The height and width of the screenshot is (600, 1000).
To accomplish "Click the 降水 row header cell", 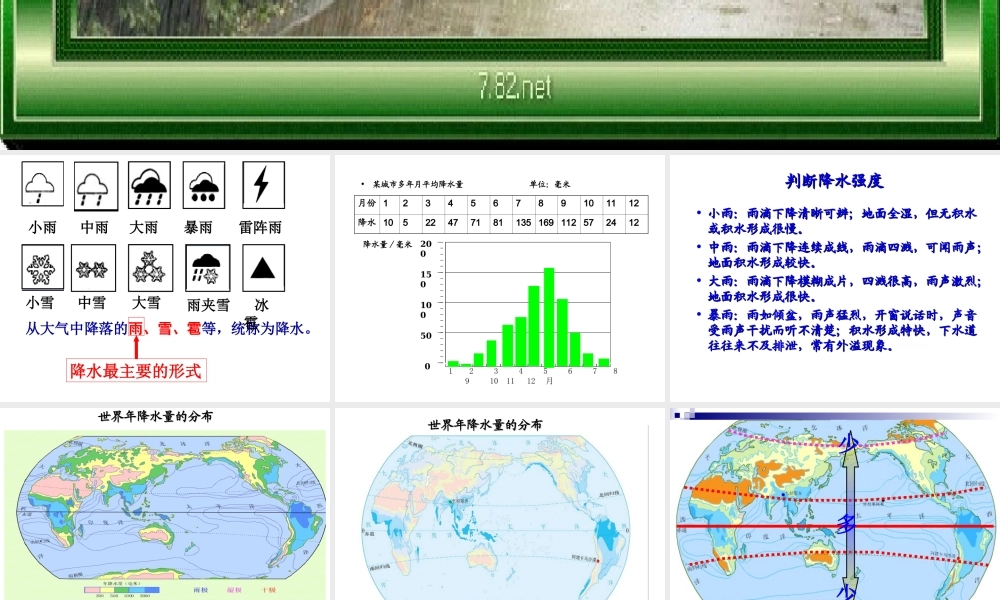I will coord(367,223).
